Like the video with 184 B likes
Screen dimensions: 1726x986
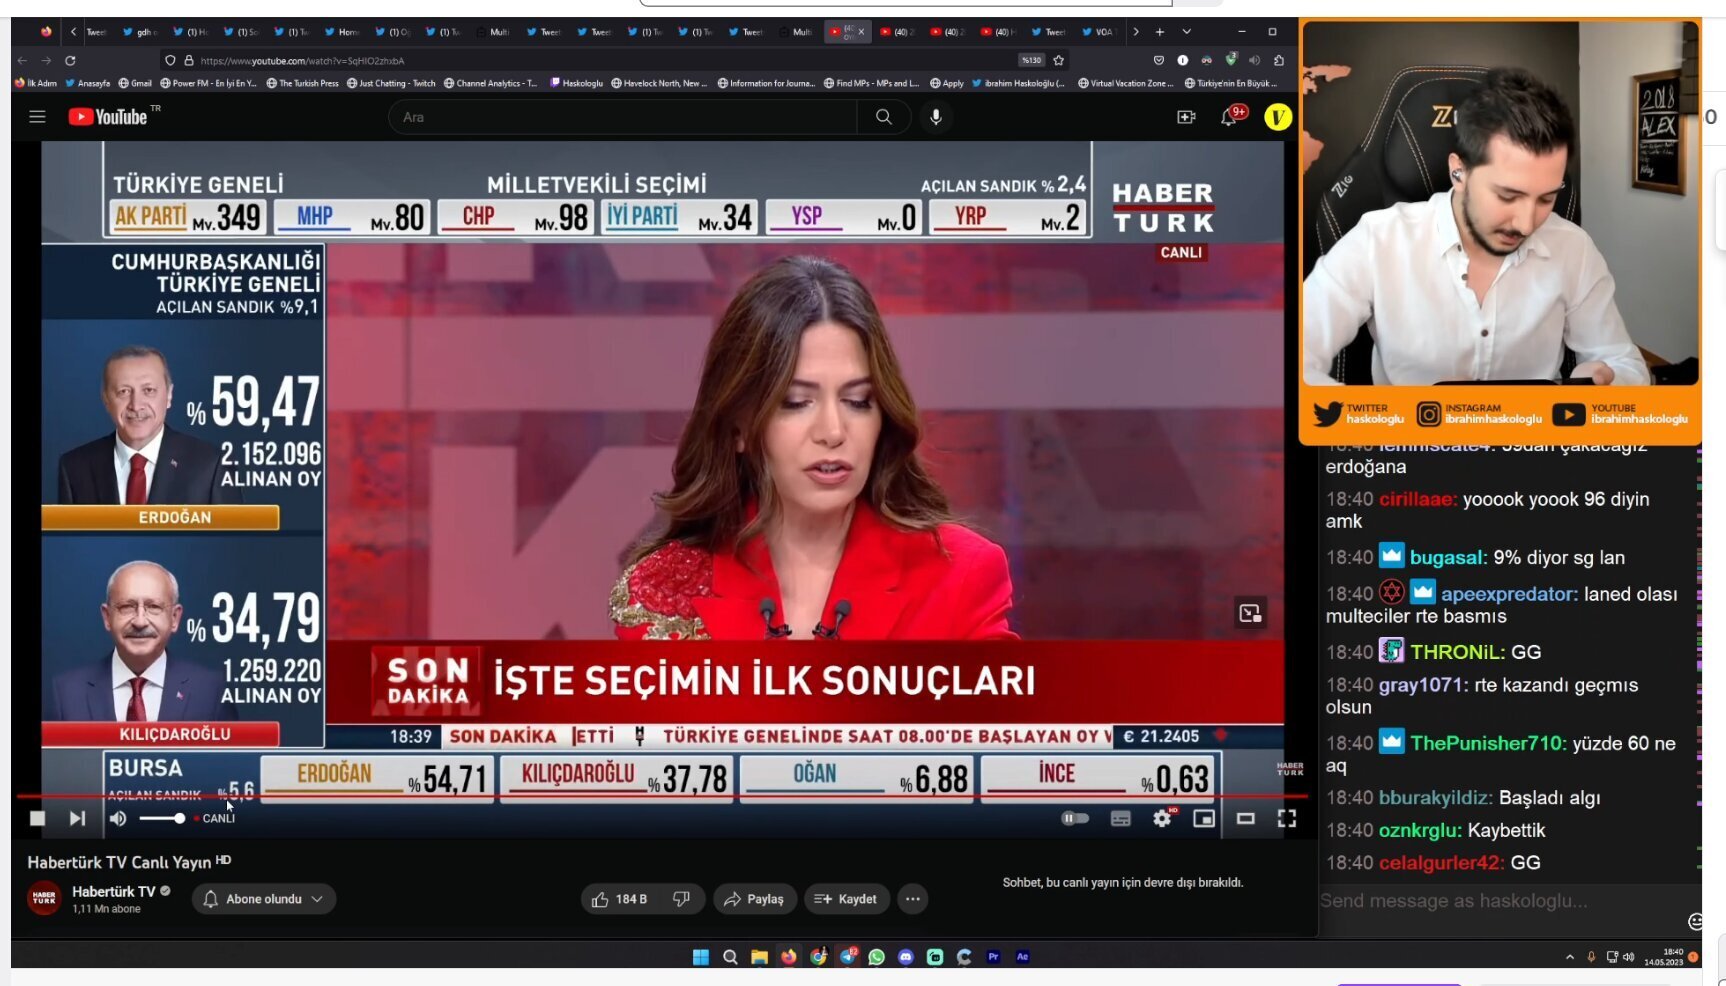pos(620,899)
